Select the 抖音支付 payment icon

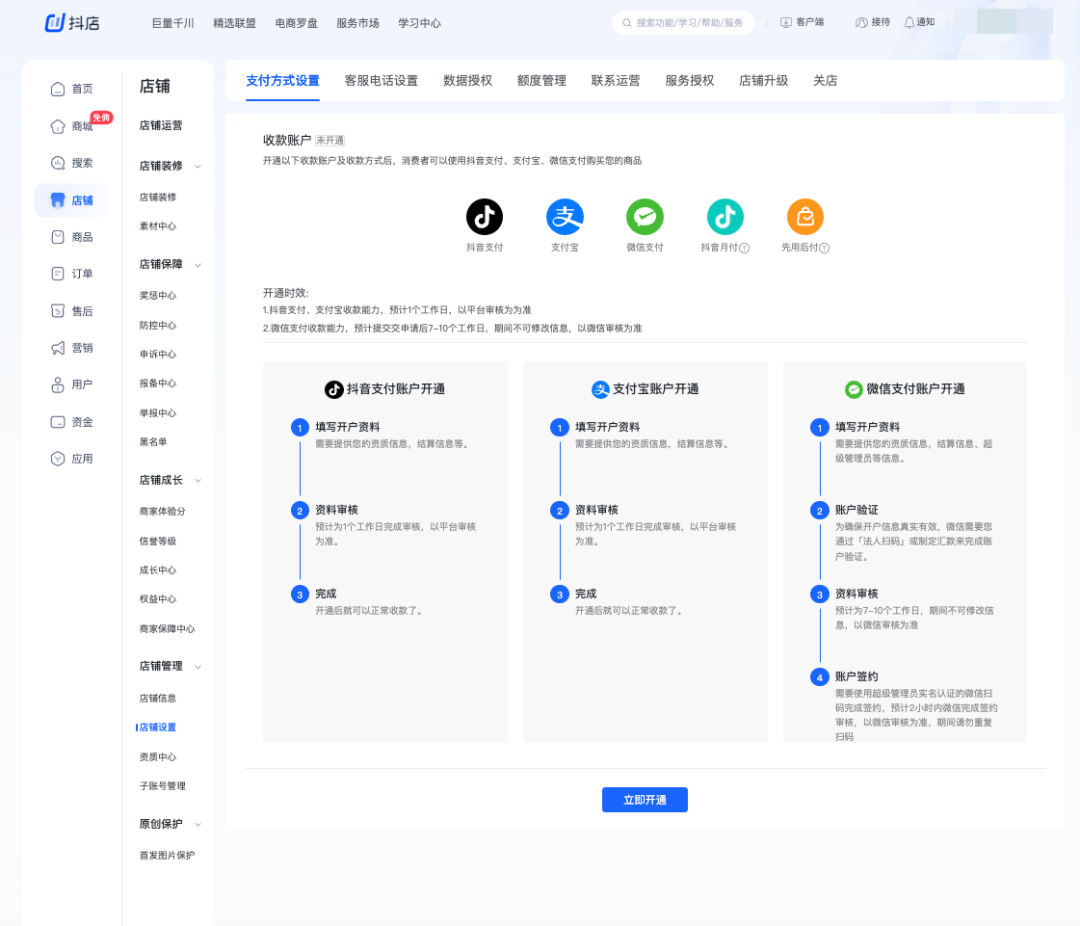[x=484, y=216]
